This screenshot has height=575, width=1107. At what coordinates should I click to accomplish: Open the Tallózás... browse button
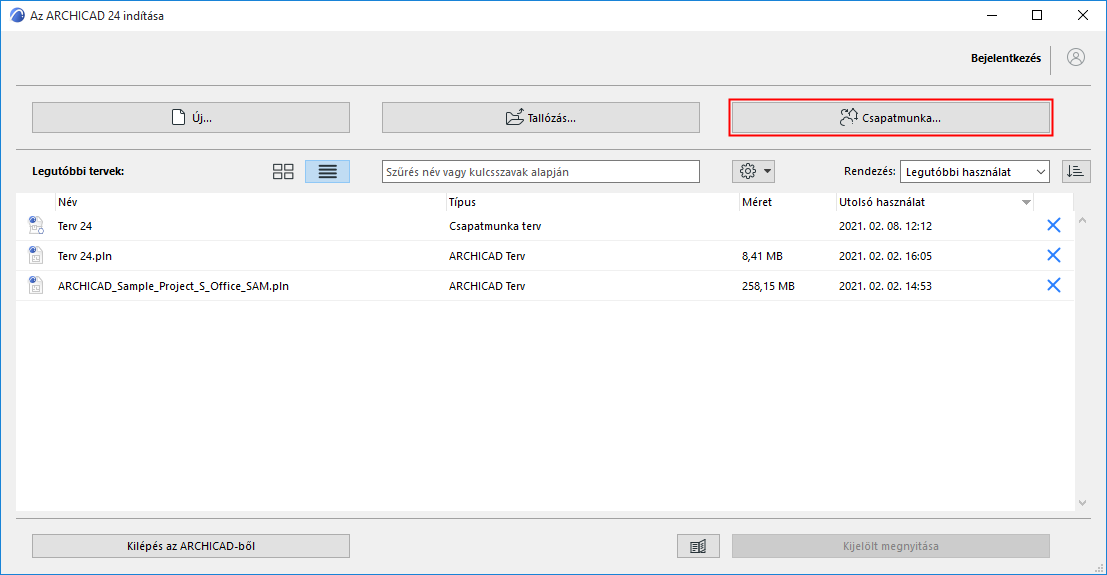[541, 117]
